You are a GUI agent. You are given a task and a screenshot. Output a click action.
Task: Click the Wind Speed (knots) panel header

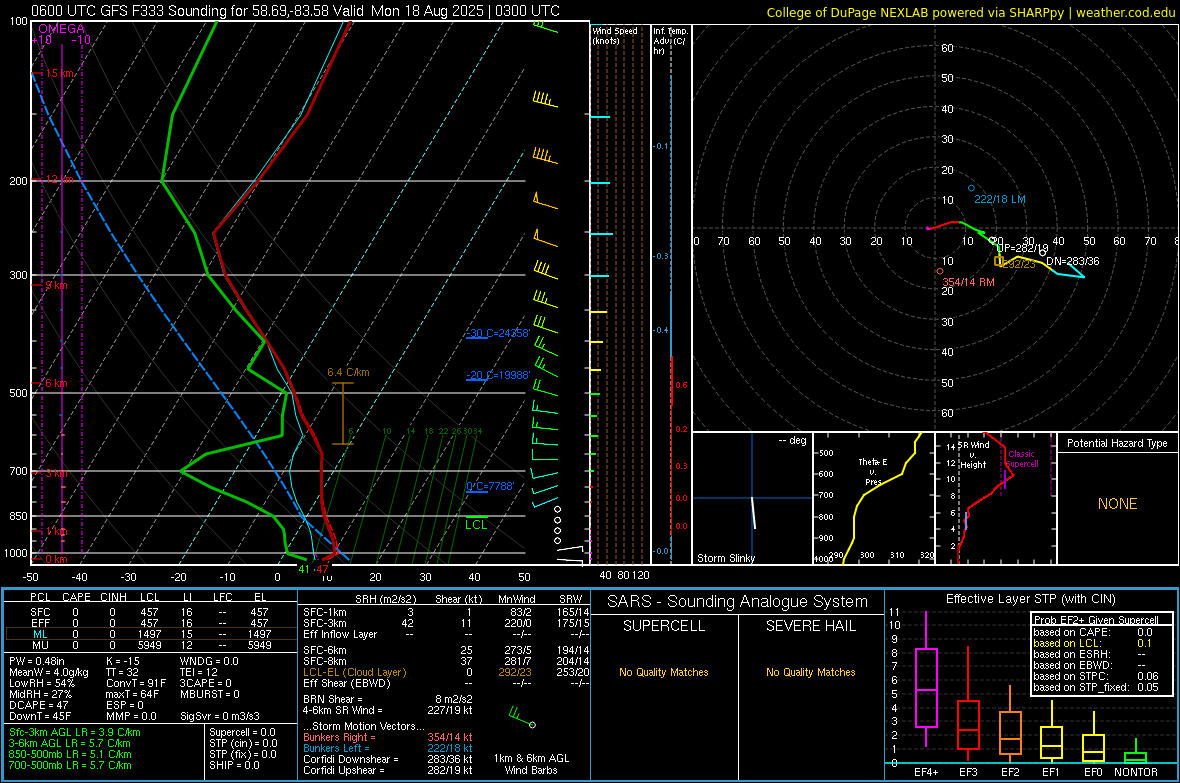coord(615,35)
